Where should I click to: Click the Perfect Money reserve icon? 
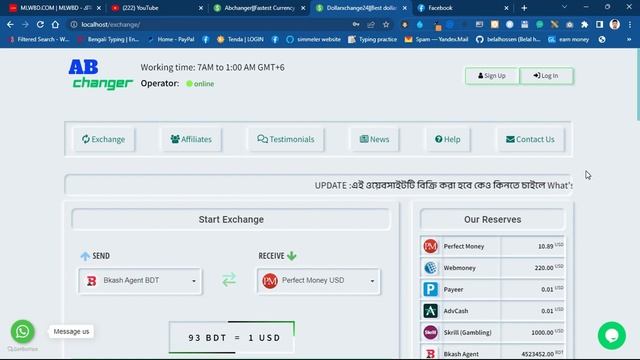pyautogui.click(x=430, y=246)
